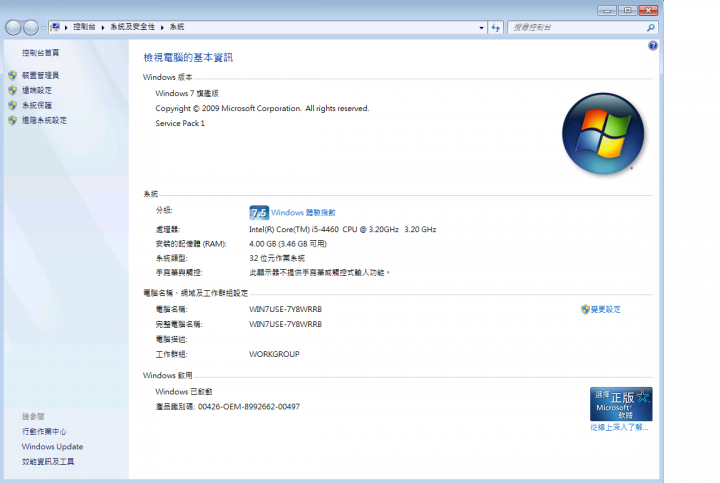Open 效能資訊及工具 in sidebar
This screenshot has height=483, width=720.
click(48, 462)
